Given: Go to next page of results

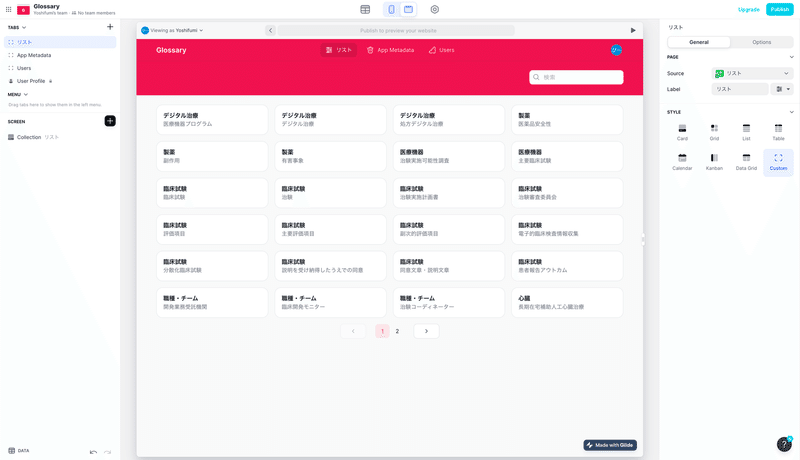Looking at the screenshot, I should coord(427,331).
